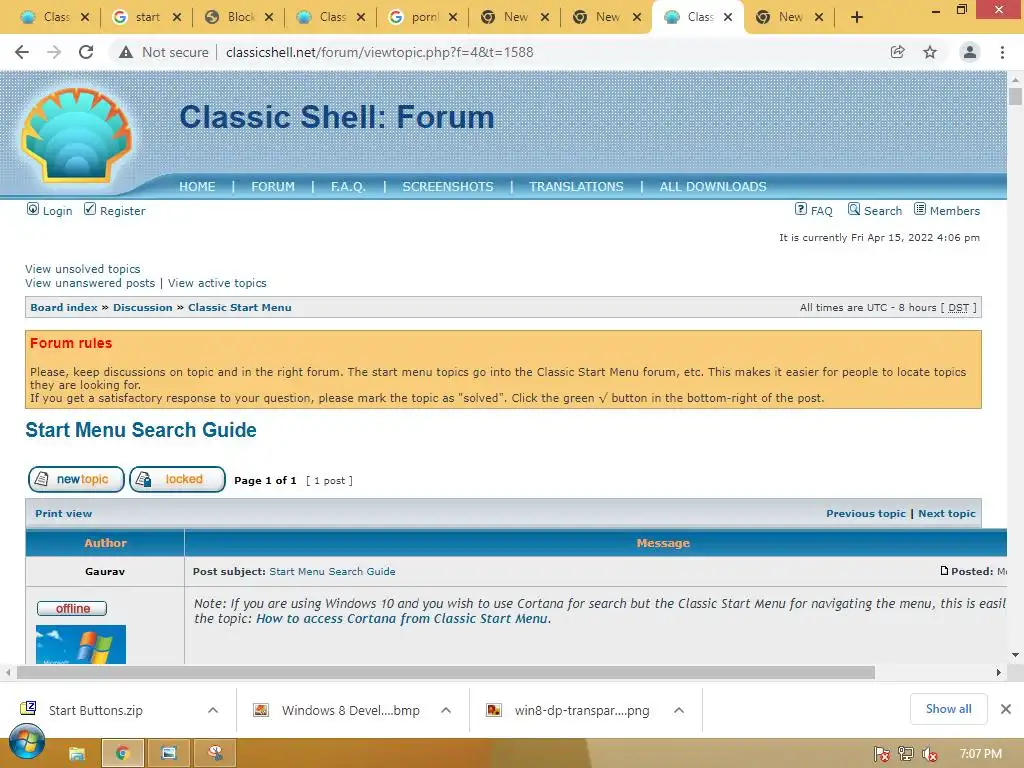Click the Search magnifier icon
Viewport: 1024px width, 768px height.
854,209
